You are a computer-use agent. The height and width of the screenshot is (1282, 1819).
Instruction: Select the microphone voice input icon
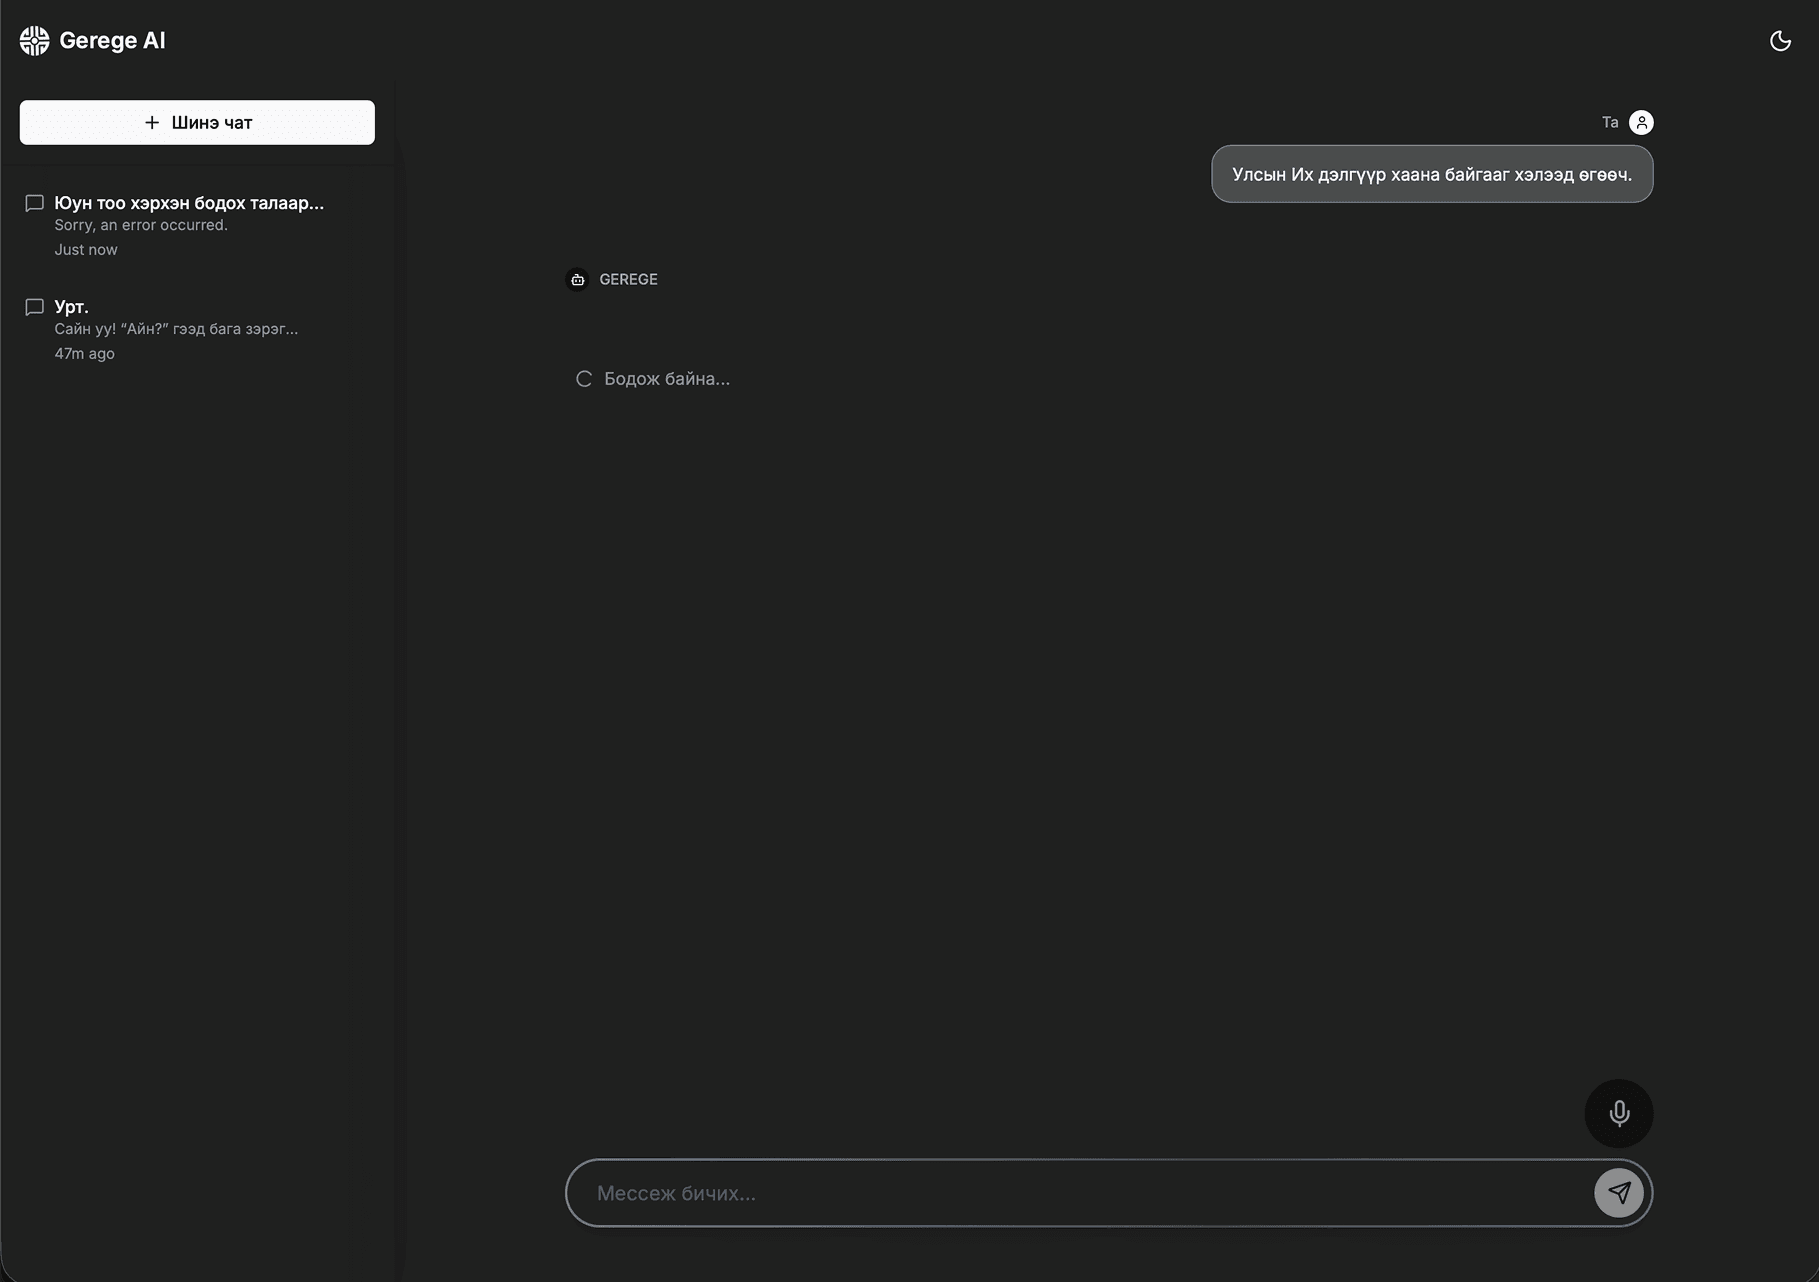pos(1619,1113)
